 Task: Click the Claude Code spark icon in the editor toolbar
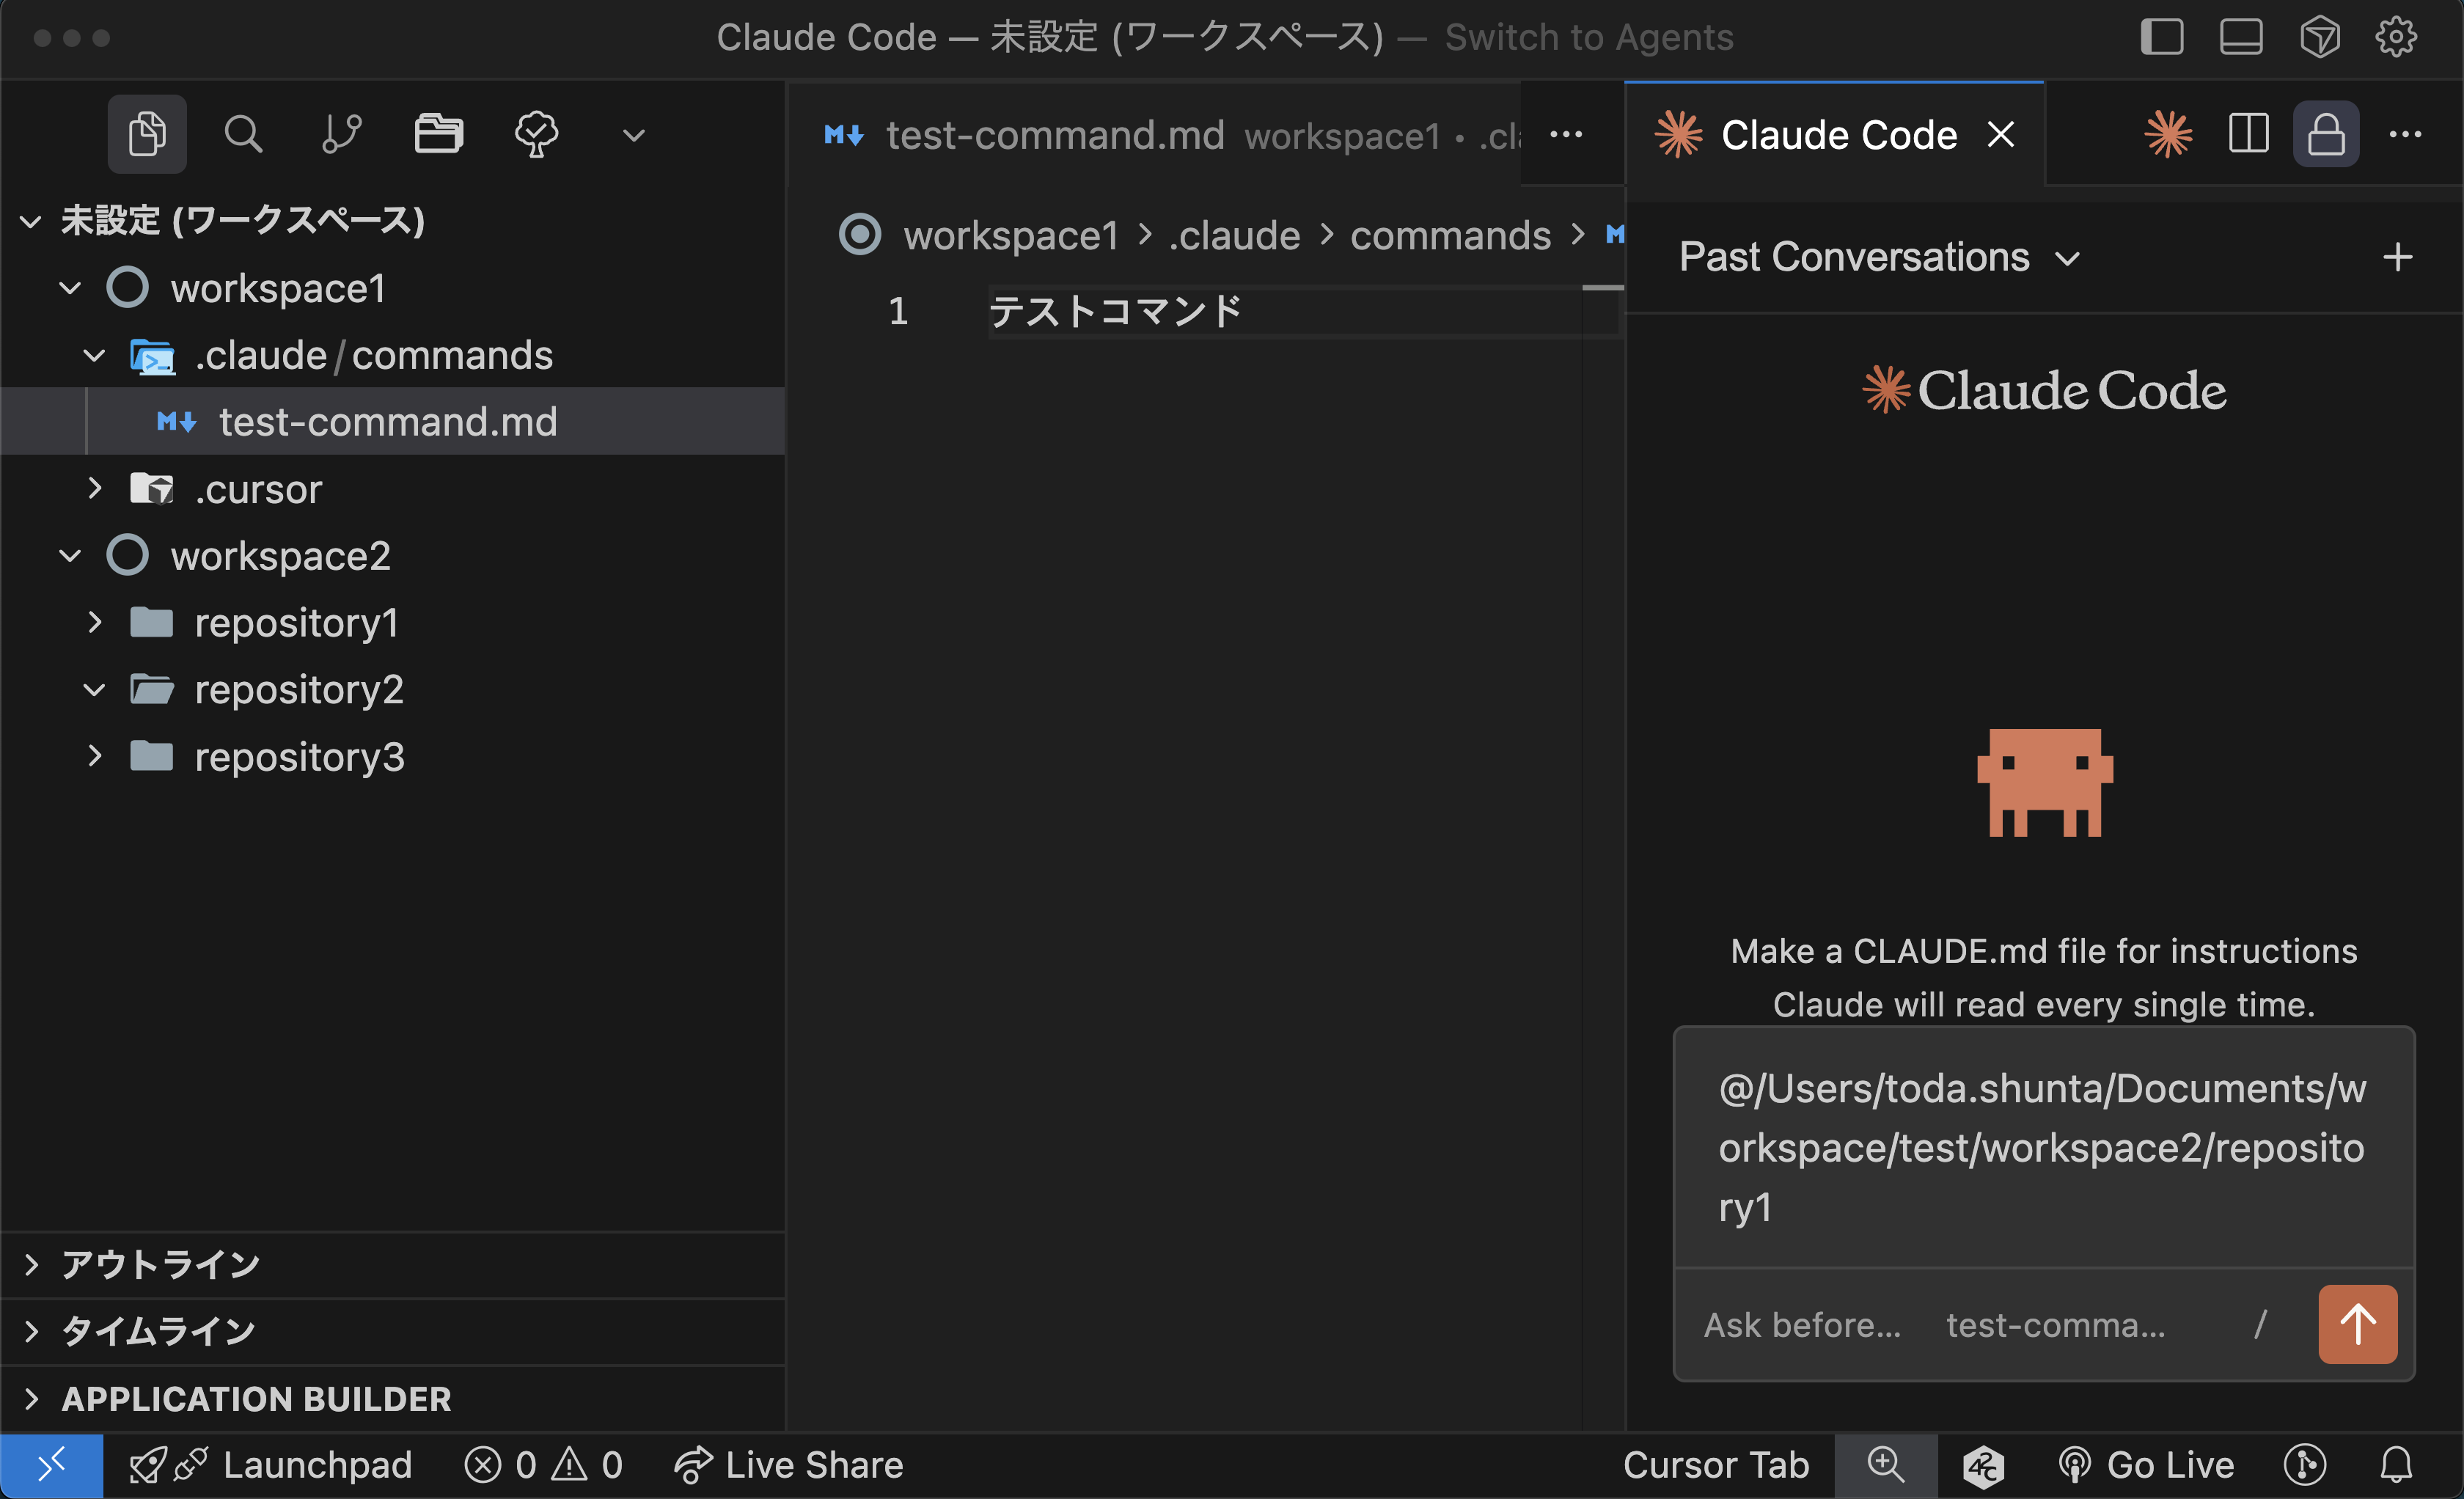(2167, 134)
